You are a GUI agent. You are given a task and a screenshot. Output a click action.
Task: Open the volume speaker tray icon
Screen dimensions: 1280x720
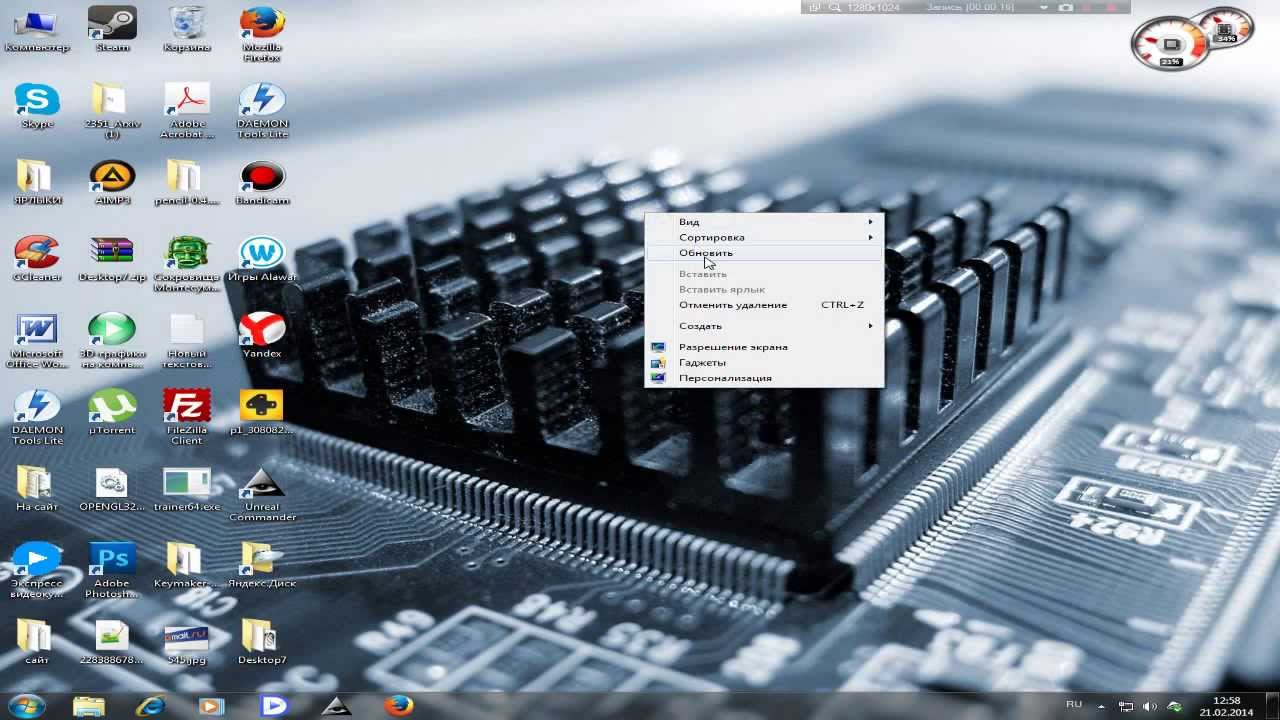[1149, 706]
